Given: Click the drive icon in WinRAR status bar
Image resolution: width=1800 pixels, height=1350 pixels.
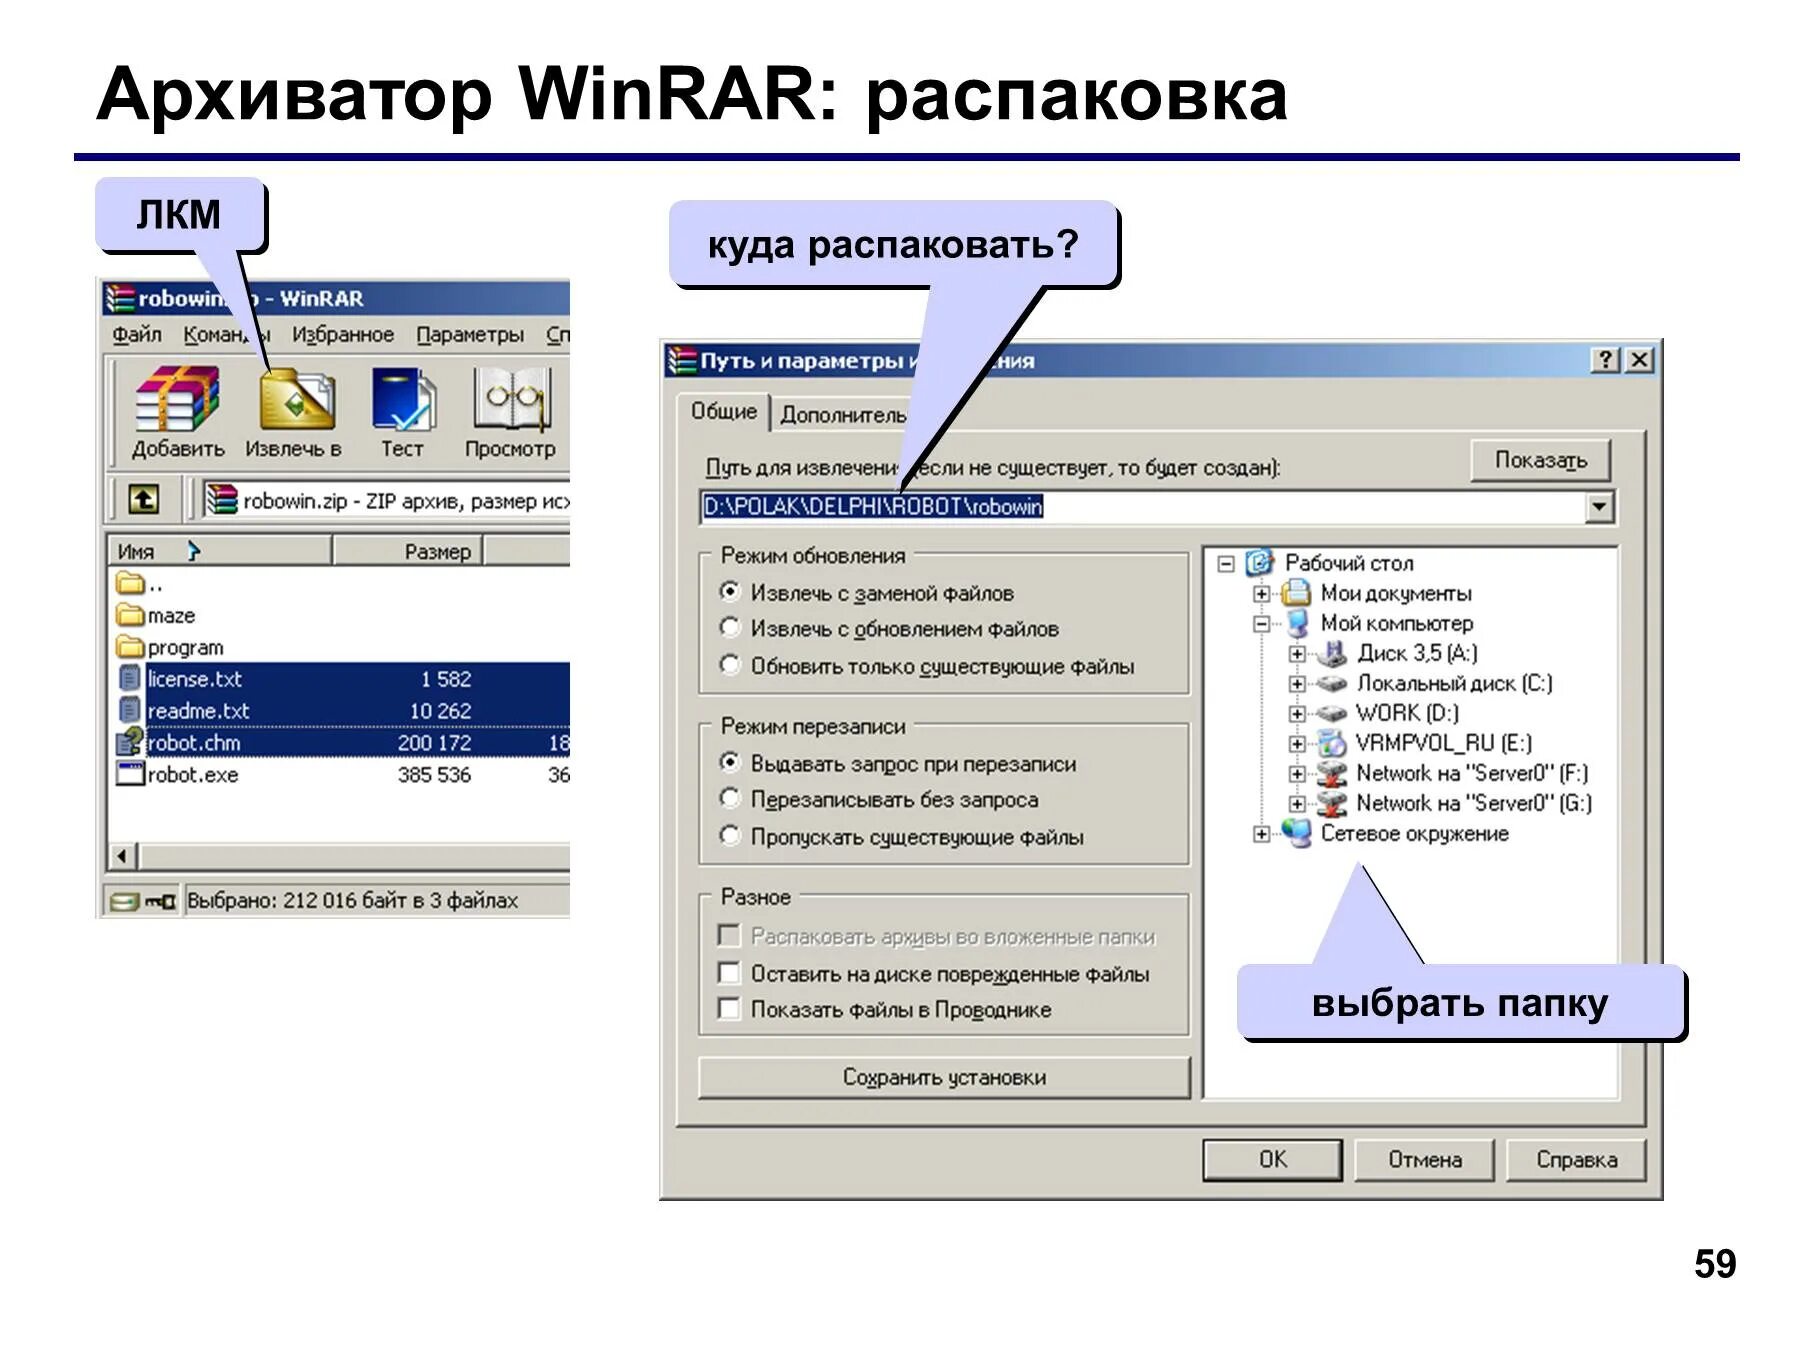Looking at the screenshot, I should coord(124,901).
